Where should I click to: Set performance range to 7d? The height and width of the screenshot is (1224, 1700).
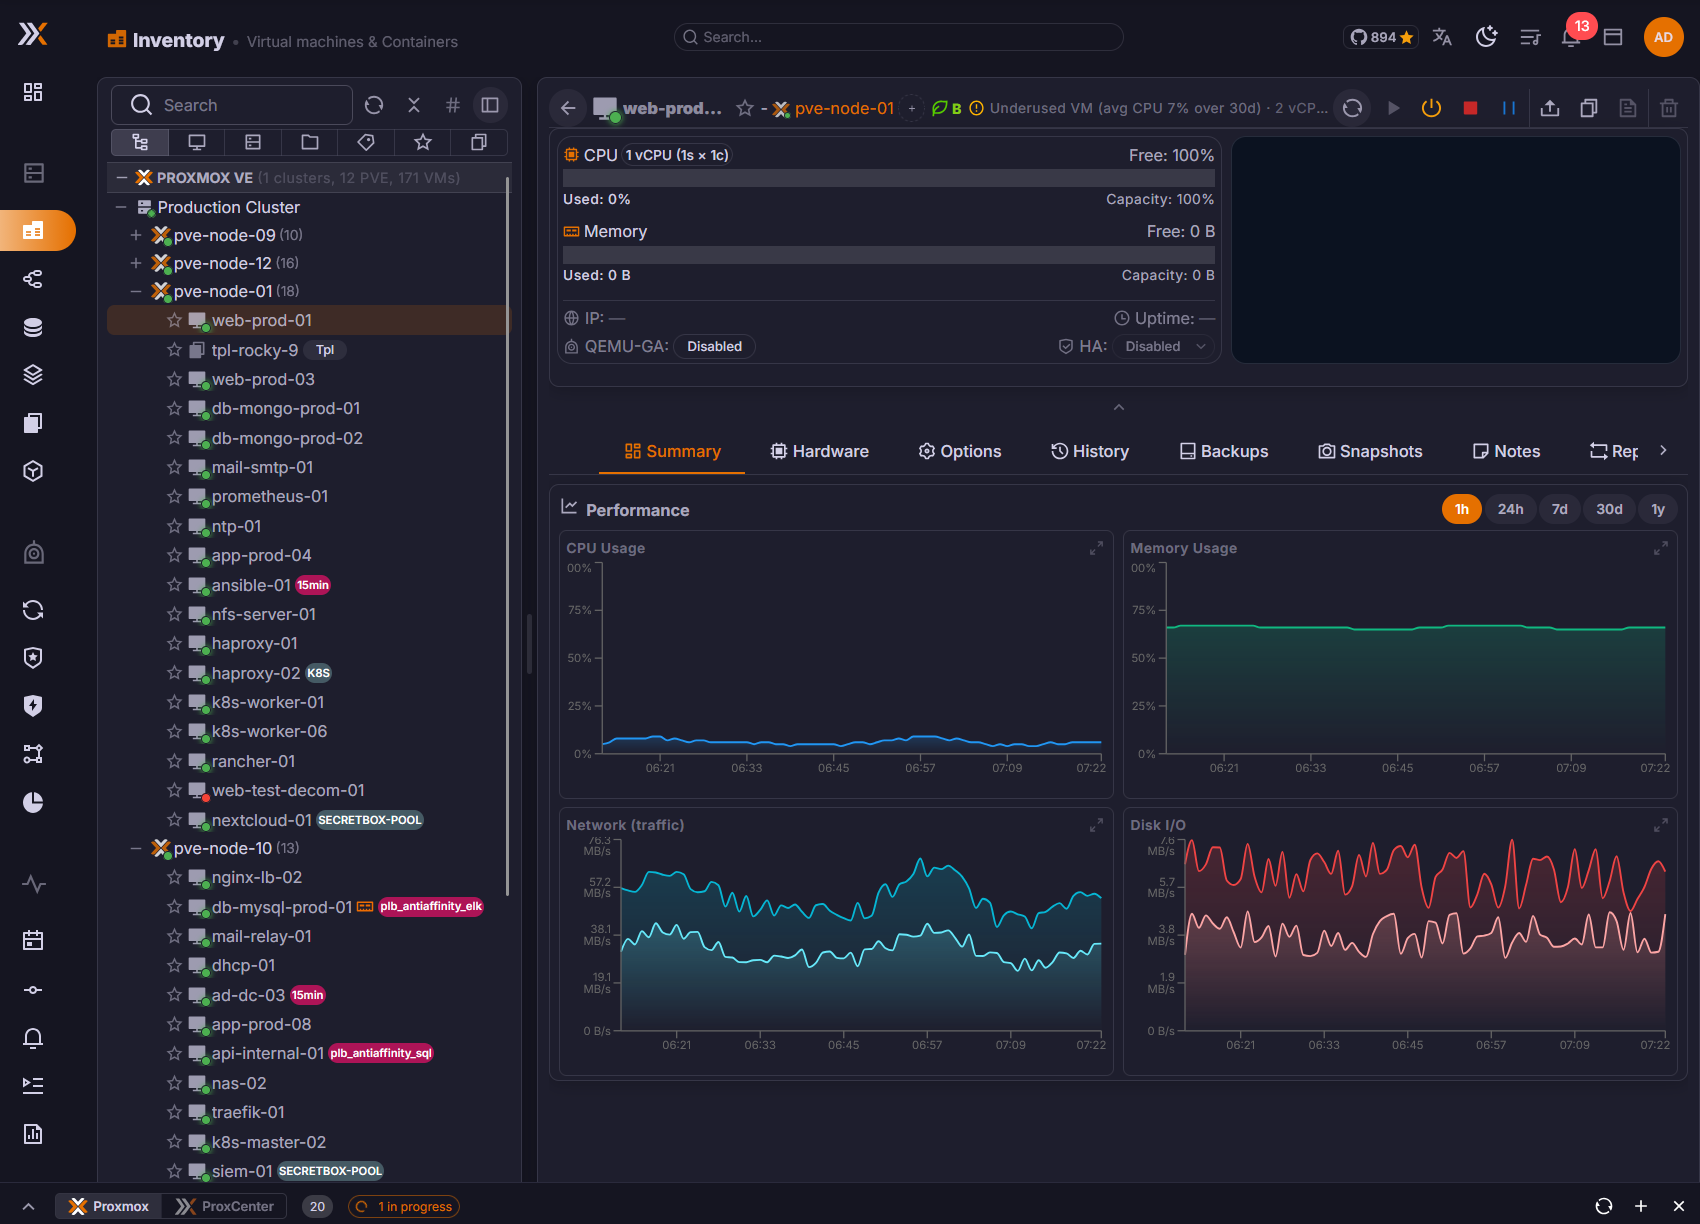coord(1559,509)
